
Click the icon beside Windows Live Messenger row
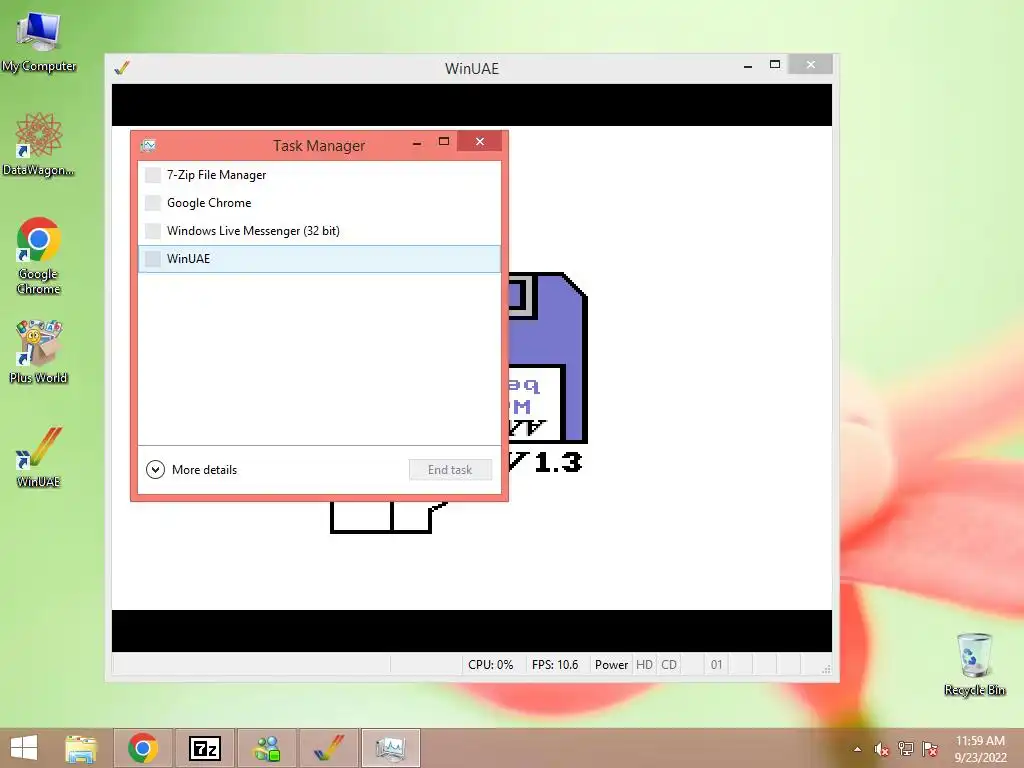pyautogui.click(x=153, y=231)
